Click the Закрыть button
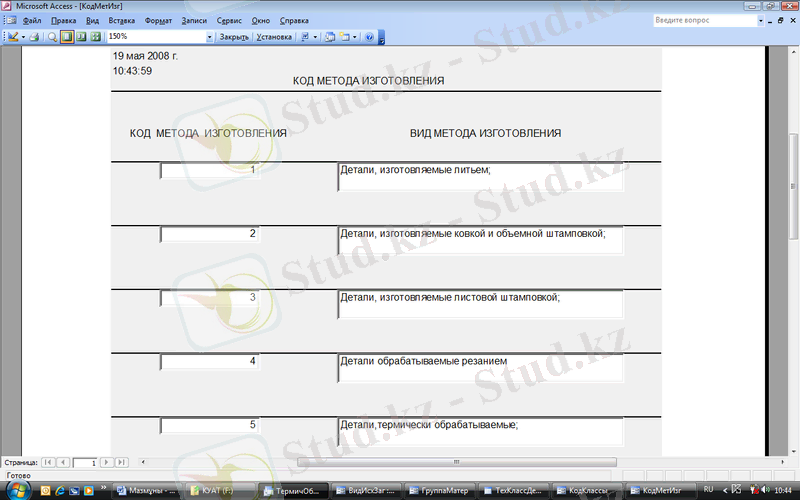This screenshot has width=800, height=500. click(x=234, y=37)
